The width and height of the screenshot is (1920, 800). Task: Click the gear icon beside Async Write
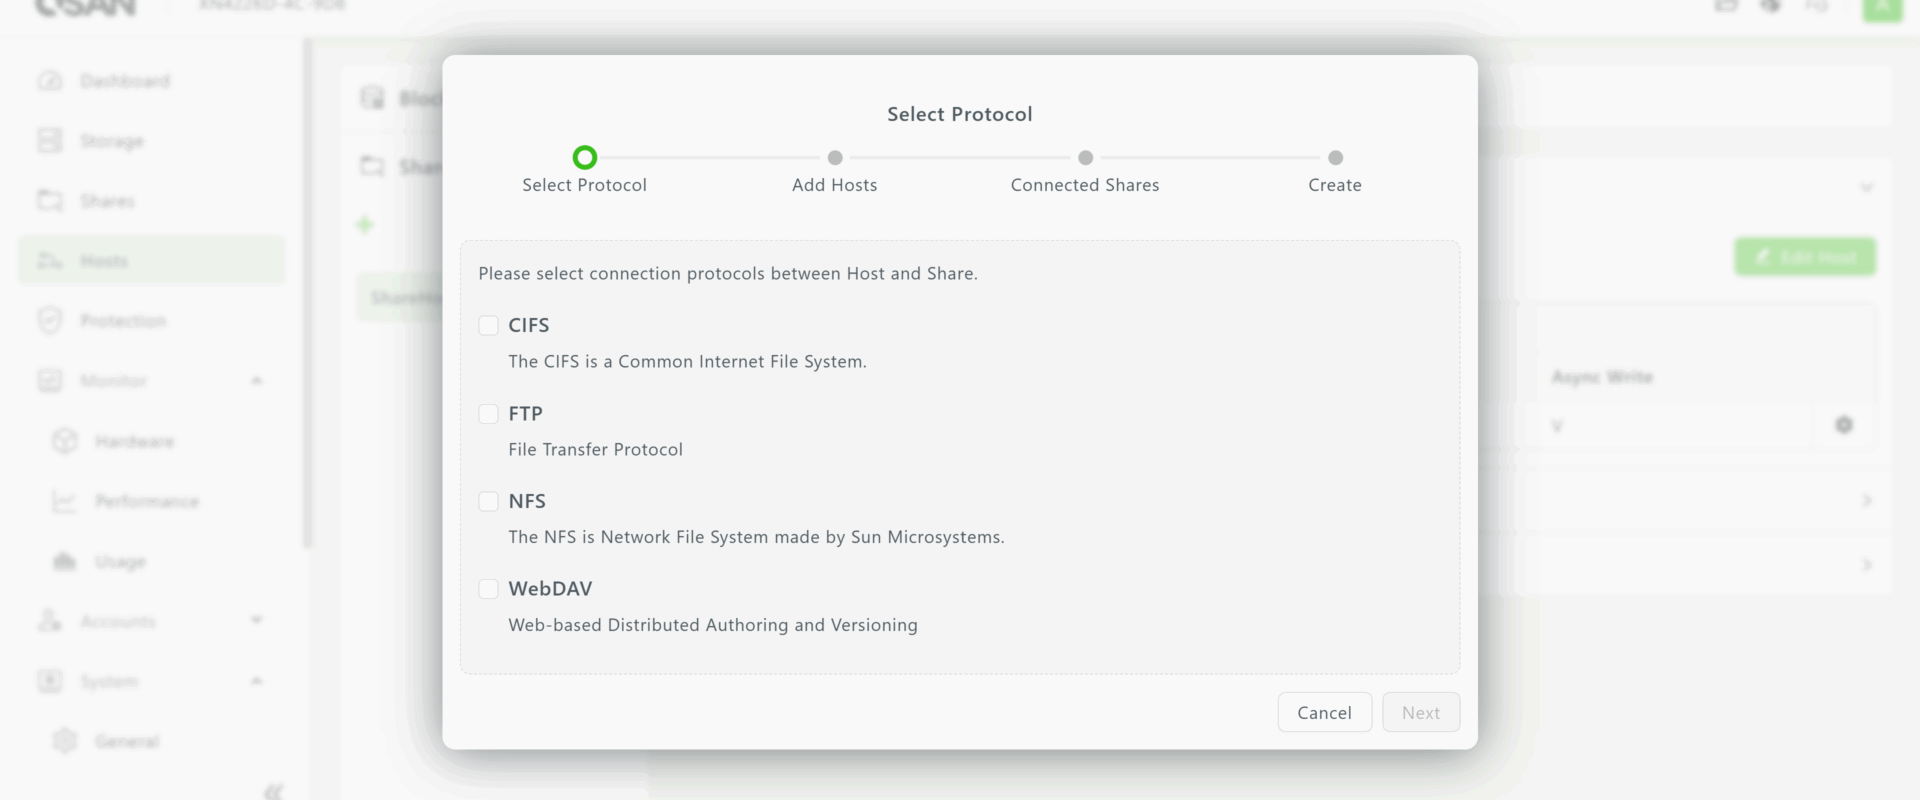(1844, 425)
